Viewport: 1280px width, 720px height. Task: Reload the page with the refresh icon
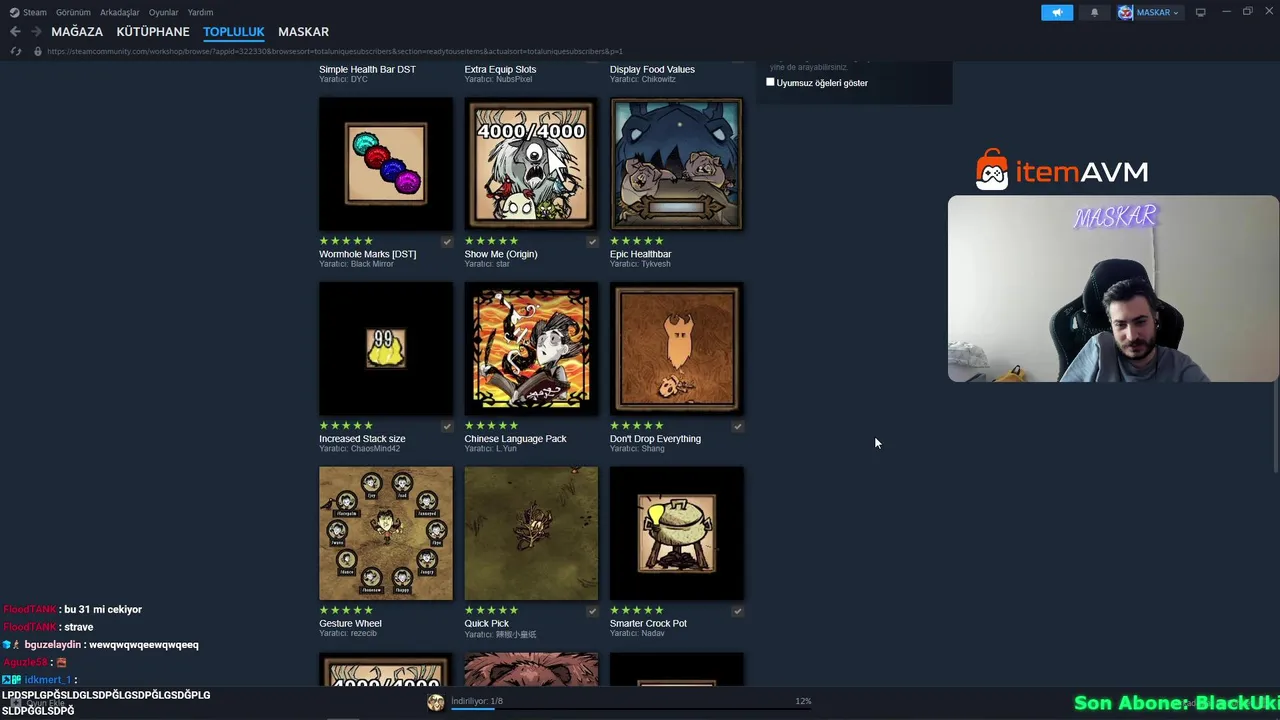pos(15,51)
